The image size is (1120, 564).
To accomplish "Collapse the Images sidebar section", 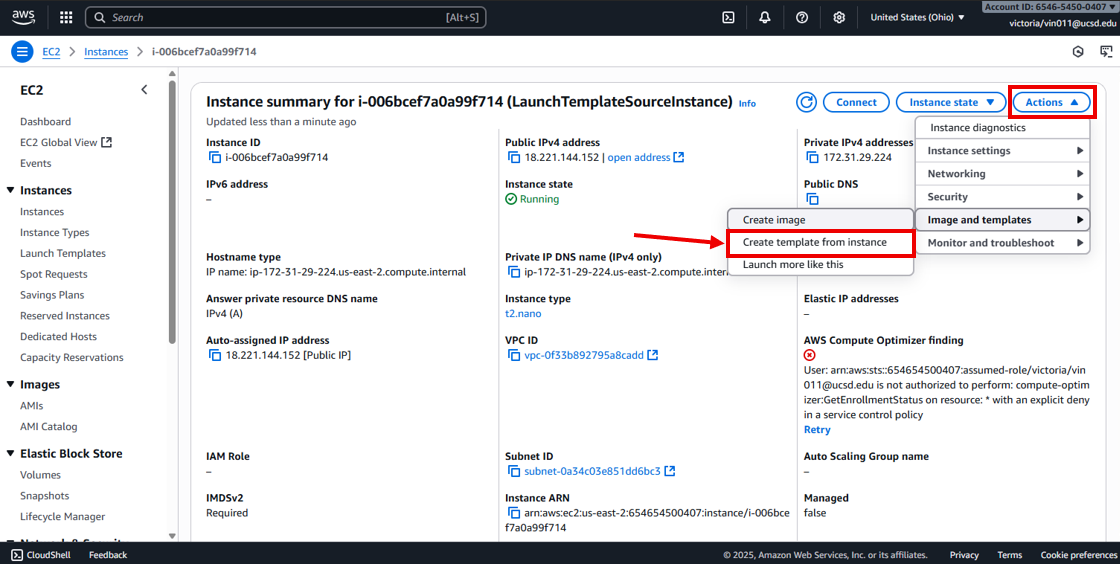I will coord(10,384).
